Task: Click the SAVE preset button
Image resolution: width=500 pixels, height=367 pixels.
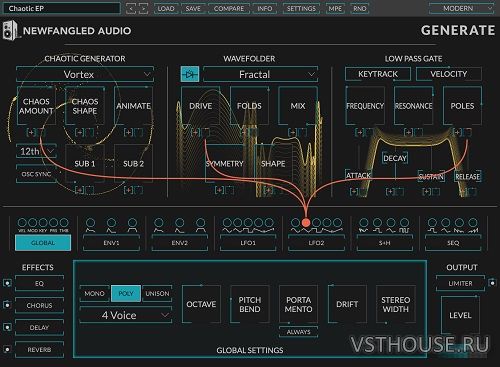Action: pos(193,8)
